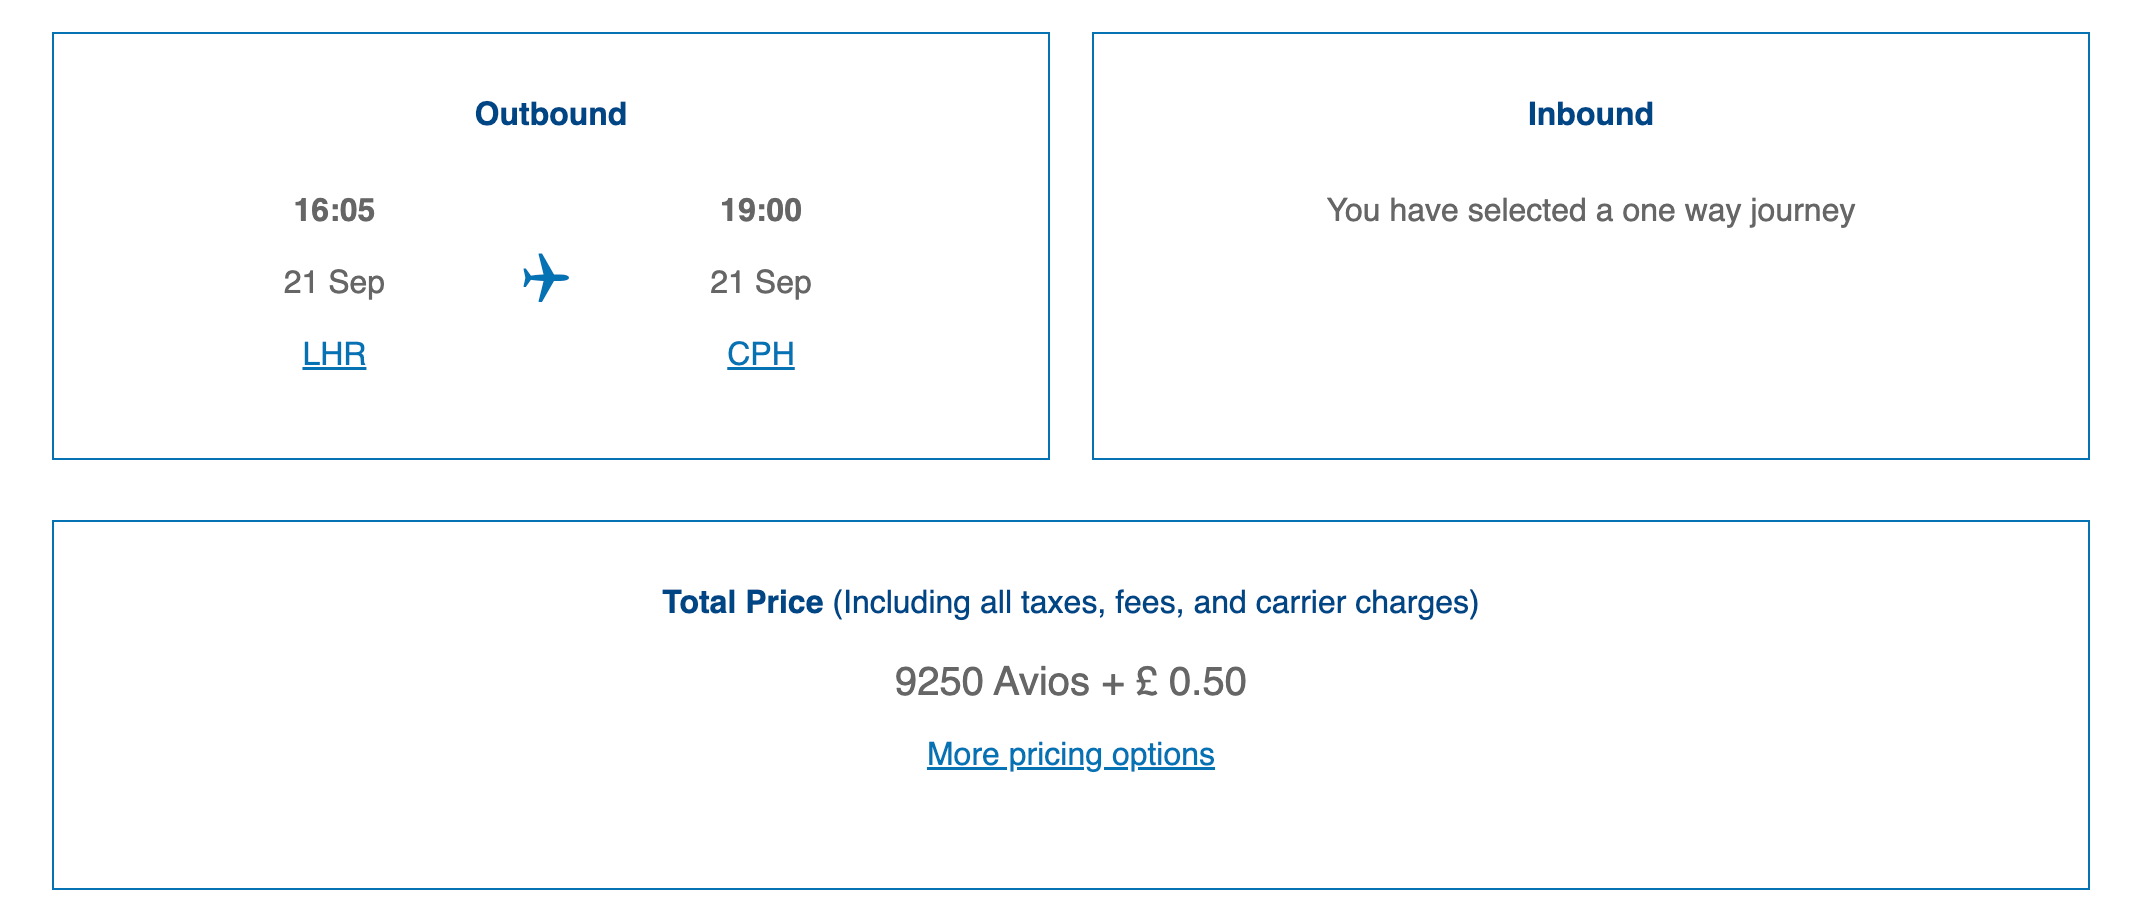
Task: Click the 21 Sep date under 16:05
Action: (334, 282)
